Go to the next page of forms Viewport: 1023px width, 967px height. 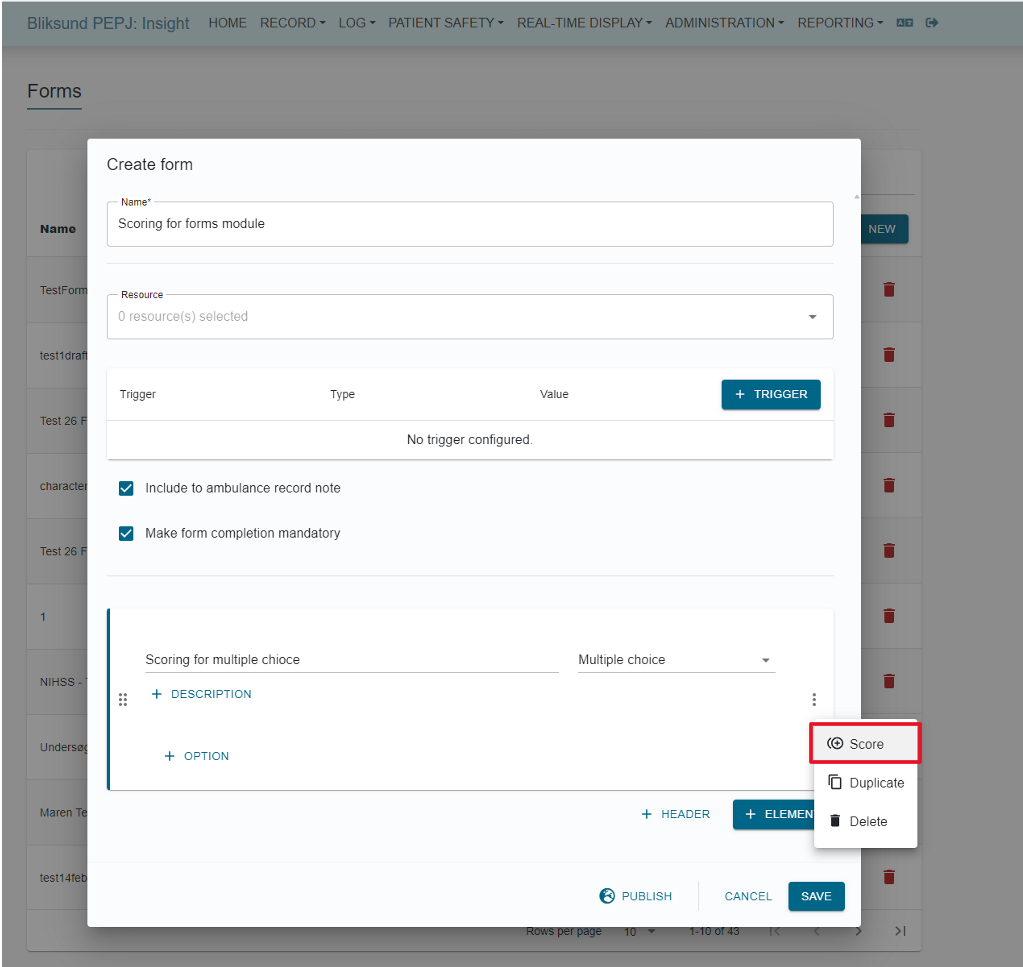click(859, 931)
